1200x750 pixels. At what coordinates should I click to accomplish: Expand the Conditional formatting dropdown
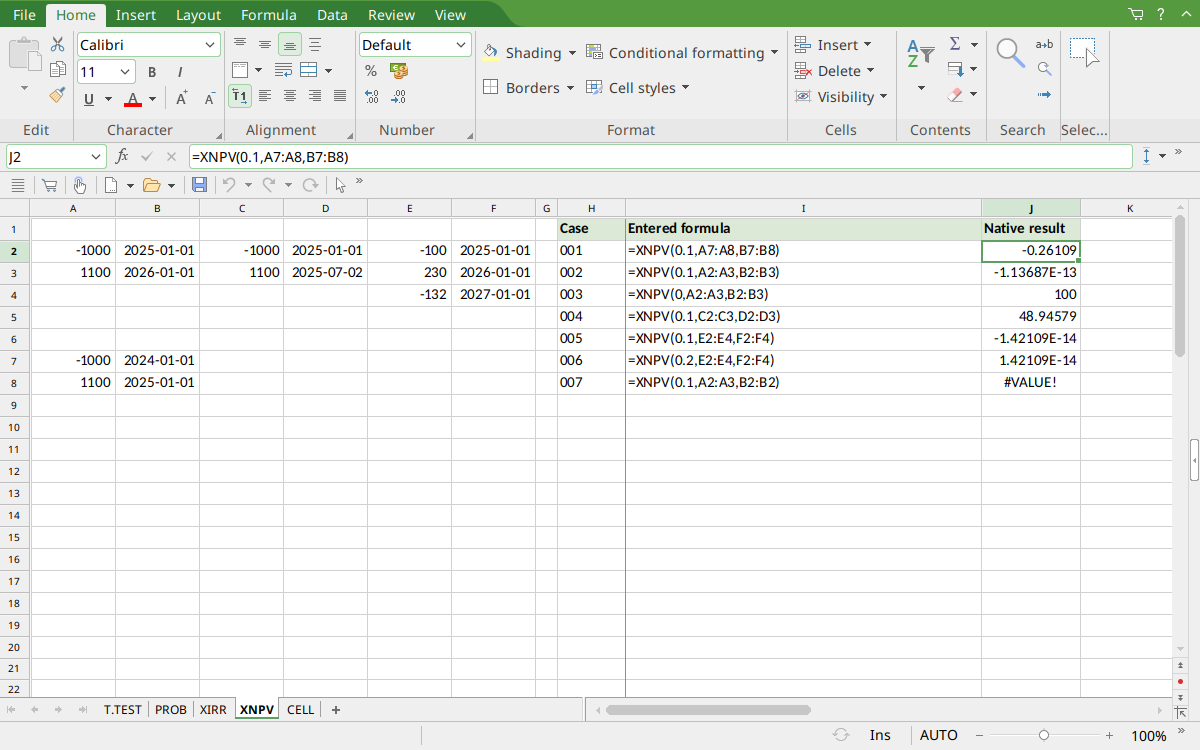tap(774, 53)
